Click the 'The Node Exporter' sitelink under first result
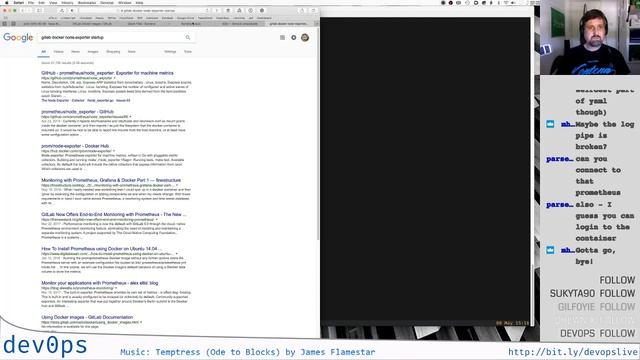Image resolution: width=640 pixels, height=360 pixels. 55,100
